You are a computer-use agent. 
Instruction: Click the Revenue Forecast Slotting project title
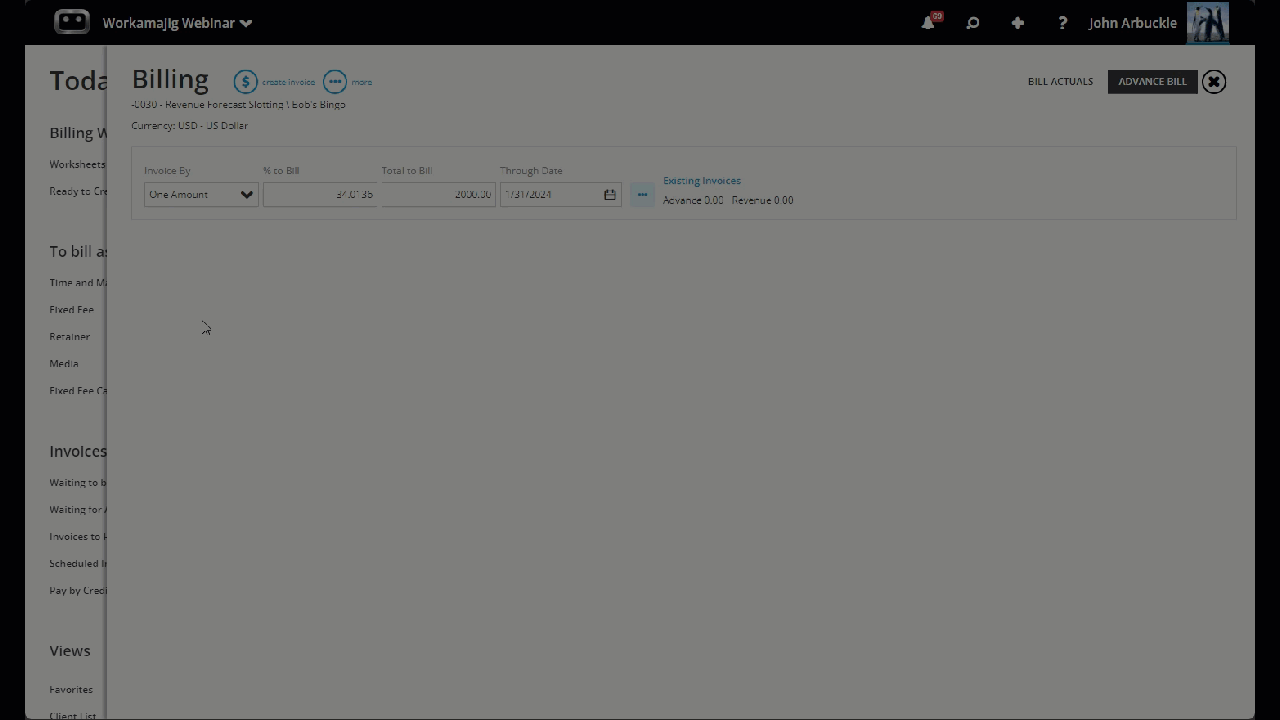pos(239,105)
